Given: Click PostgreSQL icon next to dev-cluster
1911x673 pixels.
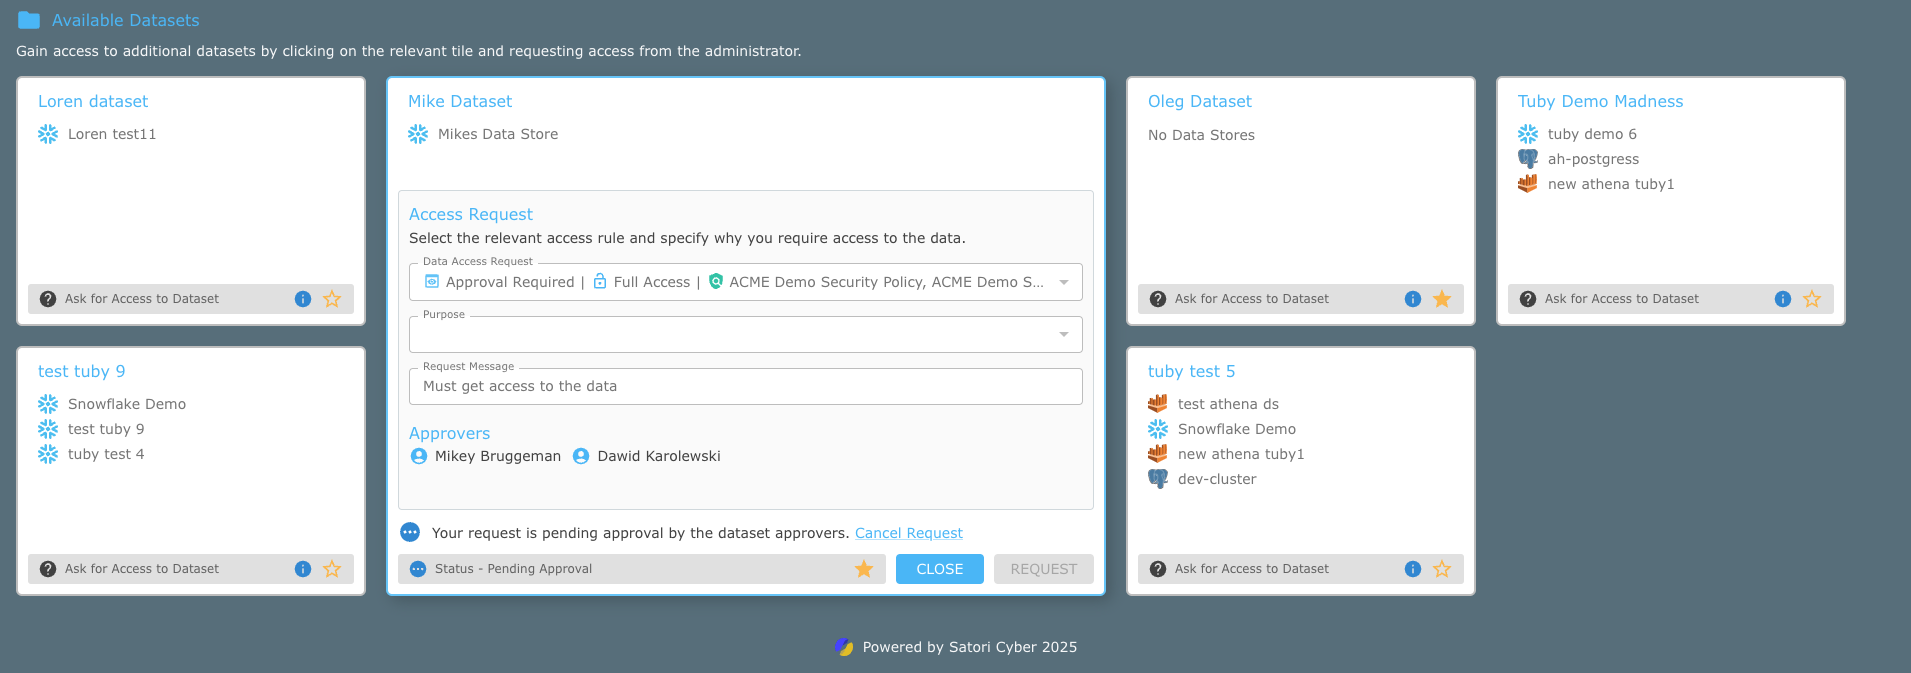Looking at the screenshot, I should 1158,479.
